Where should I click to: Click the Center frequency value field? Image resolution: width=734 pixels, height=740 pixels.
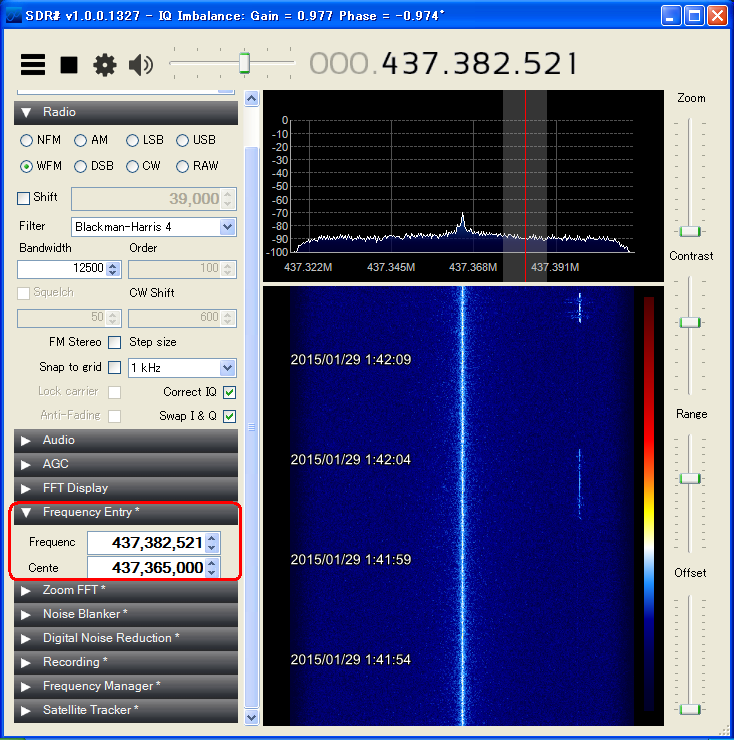(146, 567)
